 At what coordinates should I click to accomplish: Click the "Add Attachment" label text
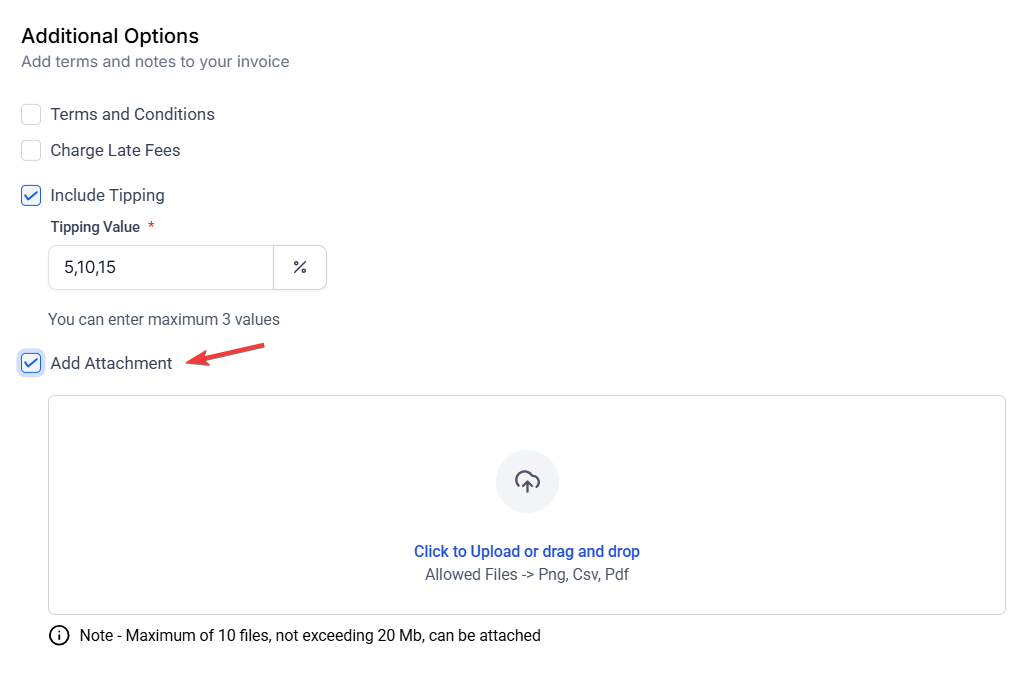tap(111, 363)
